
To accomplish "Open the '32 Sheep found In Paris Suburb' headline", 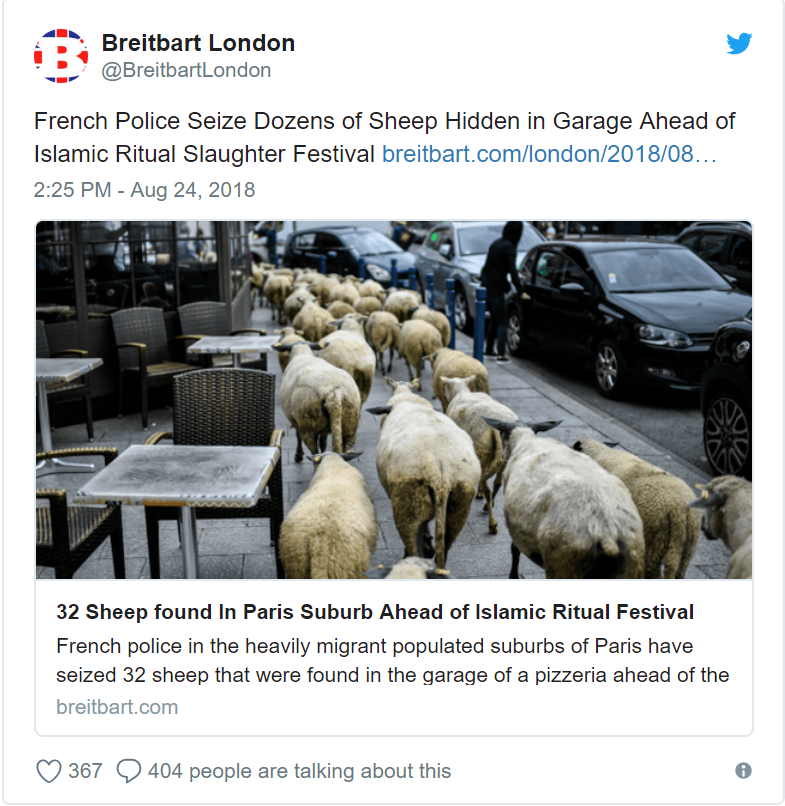I will 375,612.
